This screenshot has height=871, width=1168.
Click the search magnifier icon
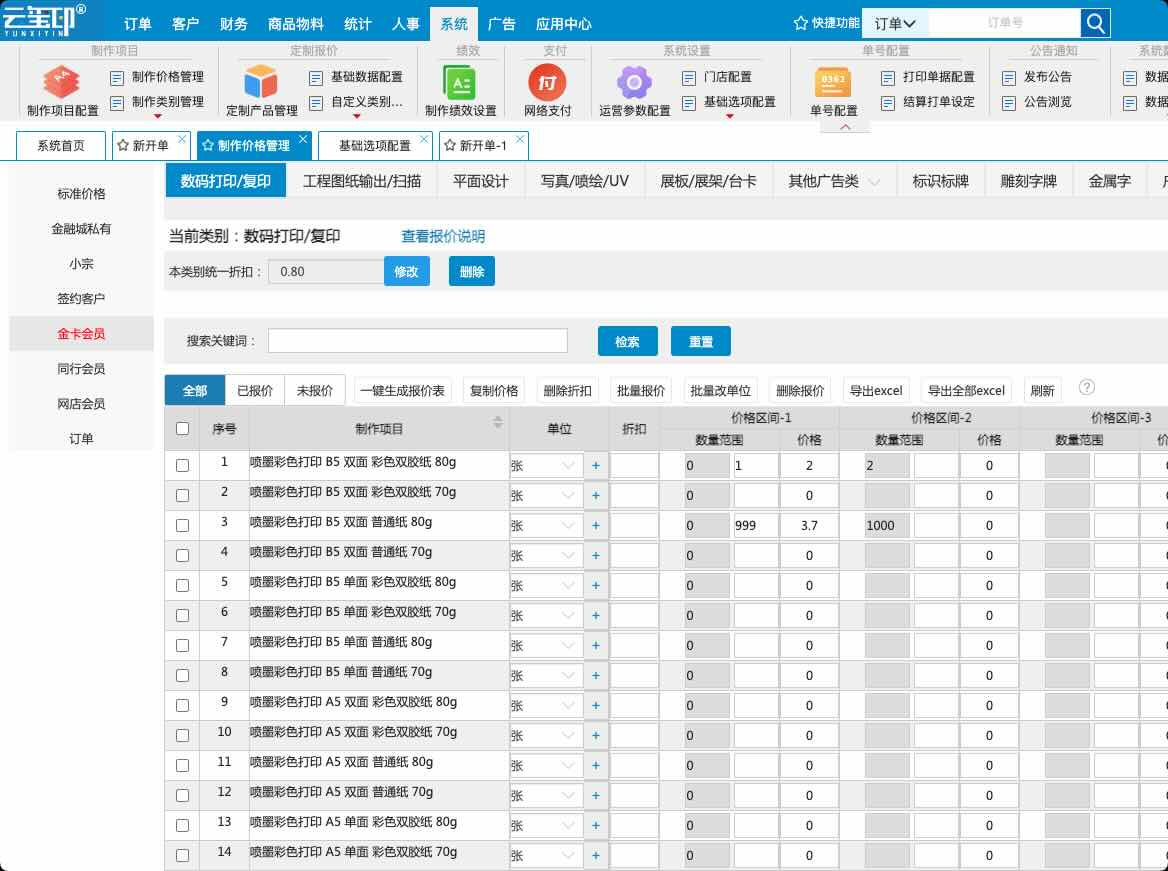pyautogui.click(x=1095, y=23)
